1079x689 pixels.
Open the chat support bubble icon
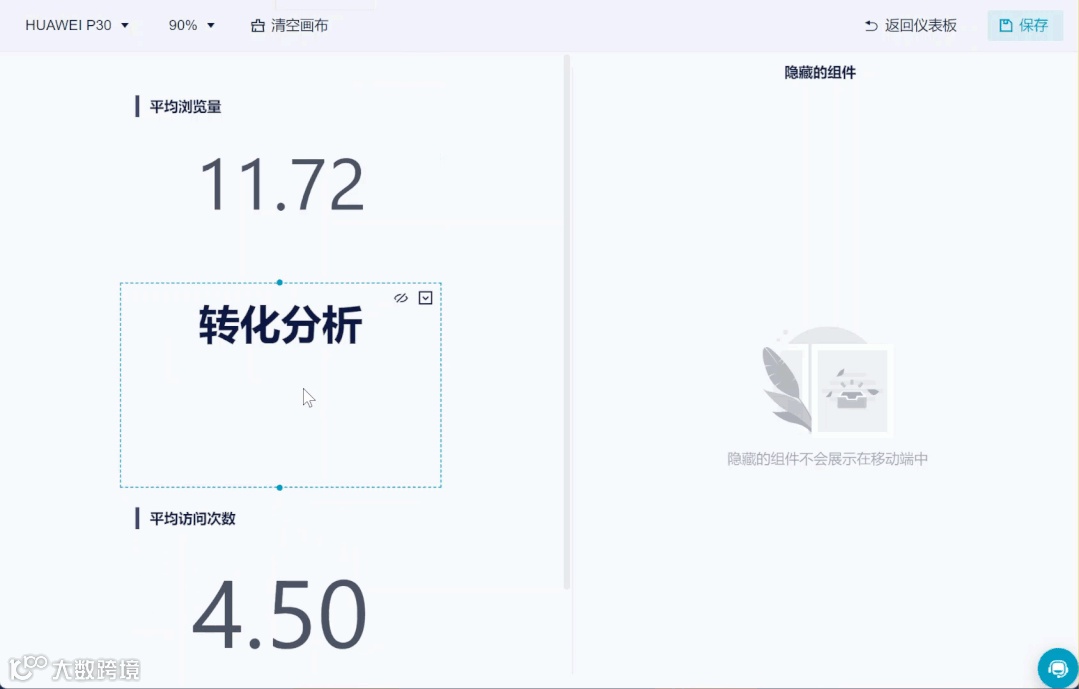(1057, 667)
